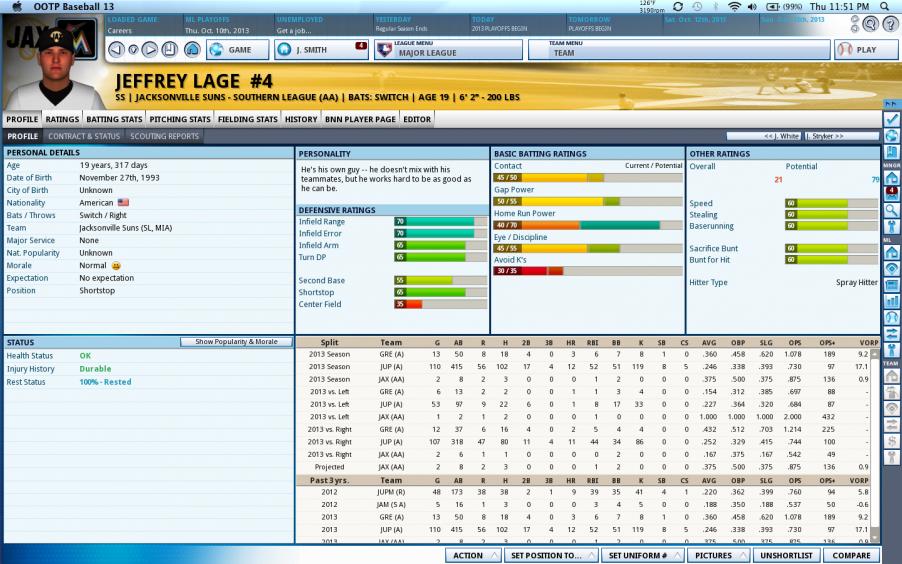Click the UNSHORTLIST button

(787, 555)
